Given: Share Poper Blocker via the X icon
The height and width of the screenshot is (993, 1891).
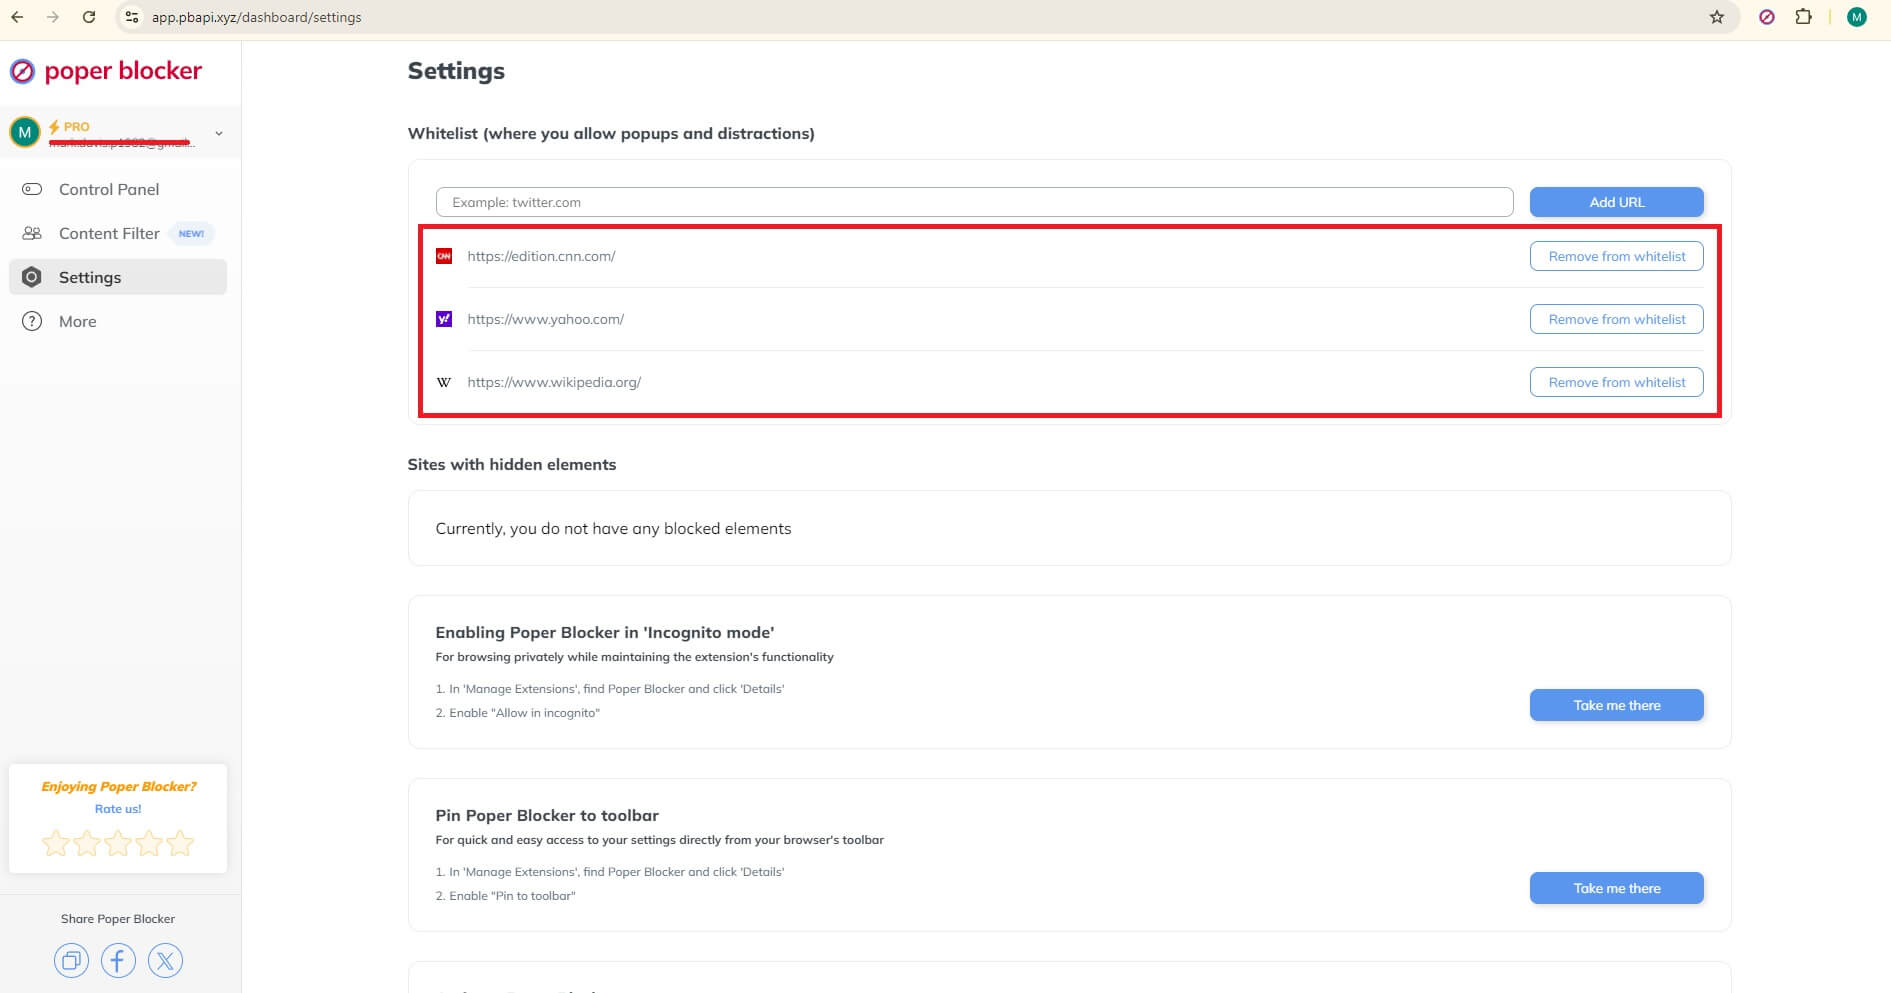Looking at the screenshot, I should 164,960.
